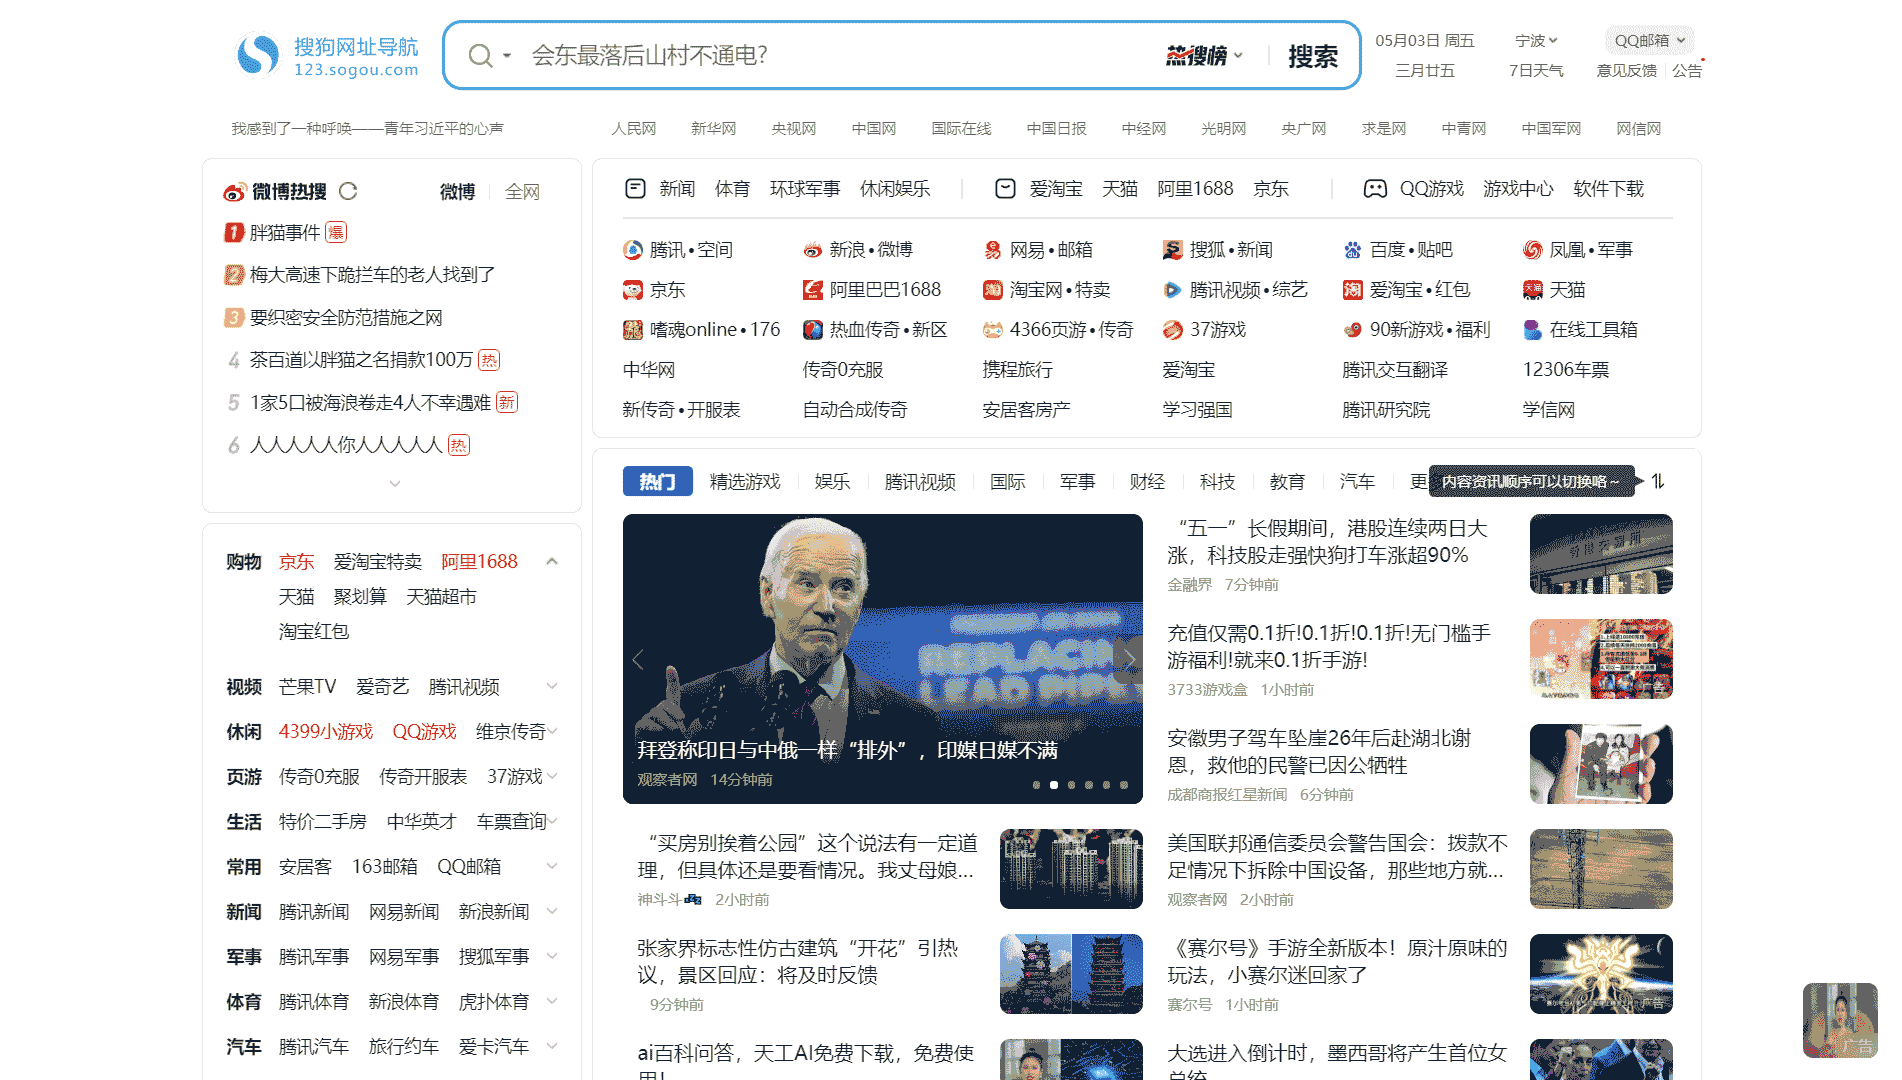Open the floating ad thumbnail at bottom right
Image resolution: width=1902 pixels, height=1080 pixels.
pos(1840,1020)
